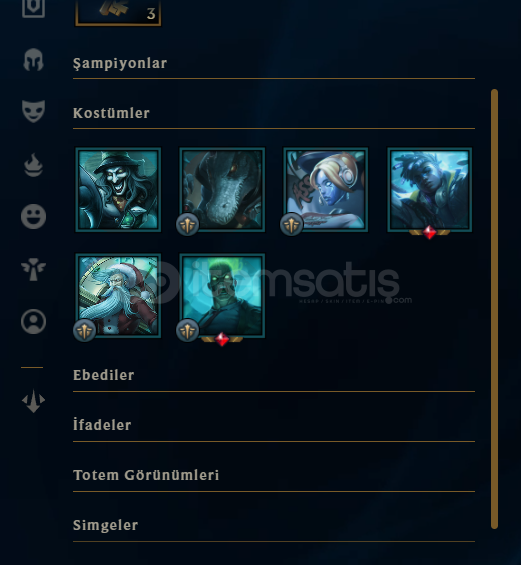Open the champions helmet icon in sidebar
Viewport: 521px width, 565px height.
coord(33,60)
